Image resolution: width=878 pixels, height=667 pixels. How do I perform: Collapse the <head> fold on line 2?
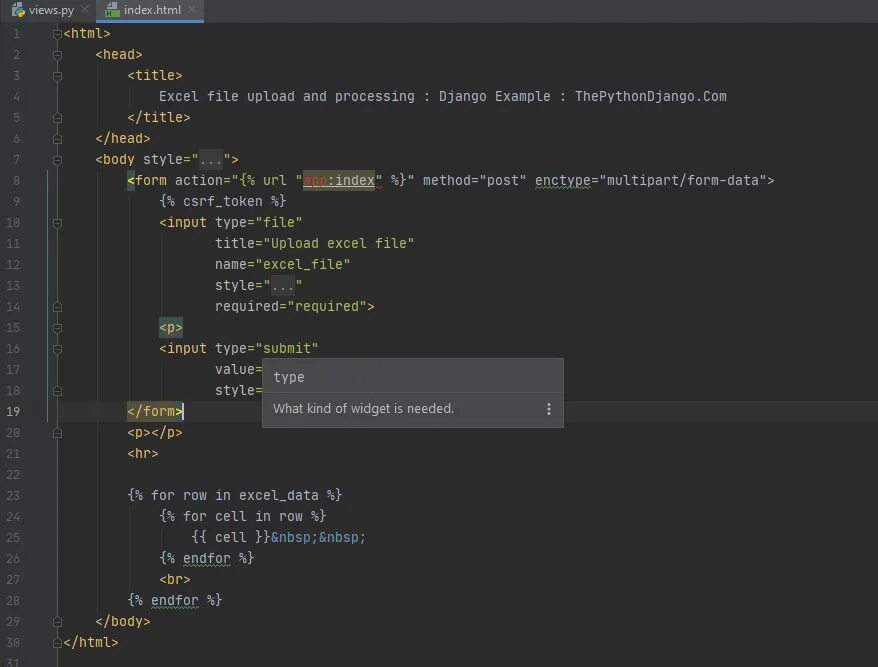[57, 55]
